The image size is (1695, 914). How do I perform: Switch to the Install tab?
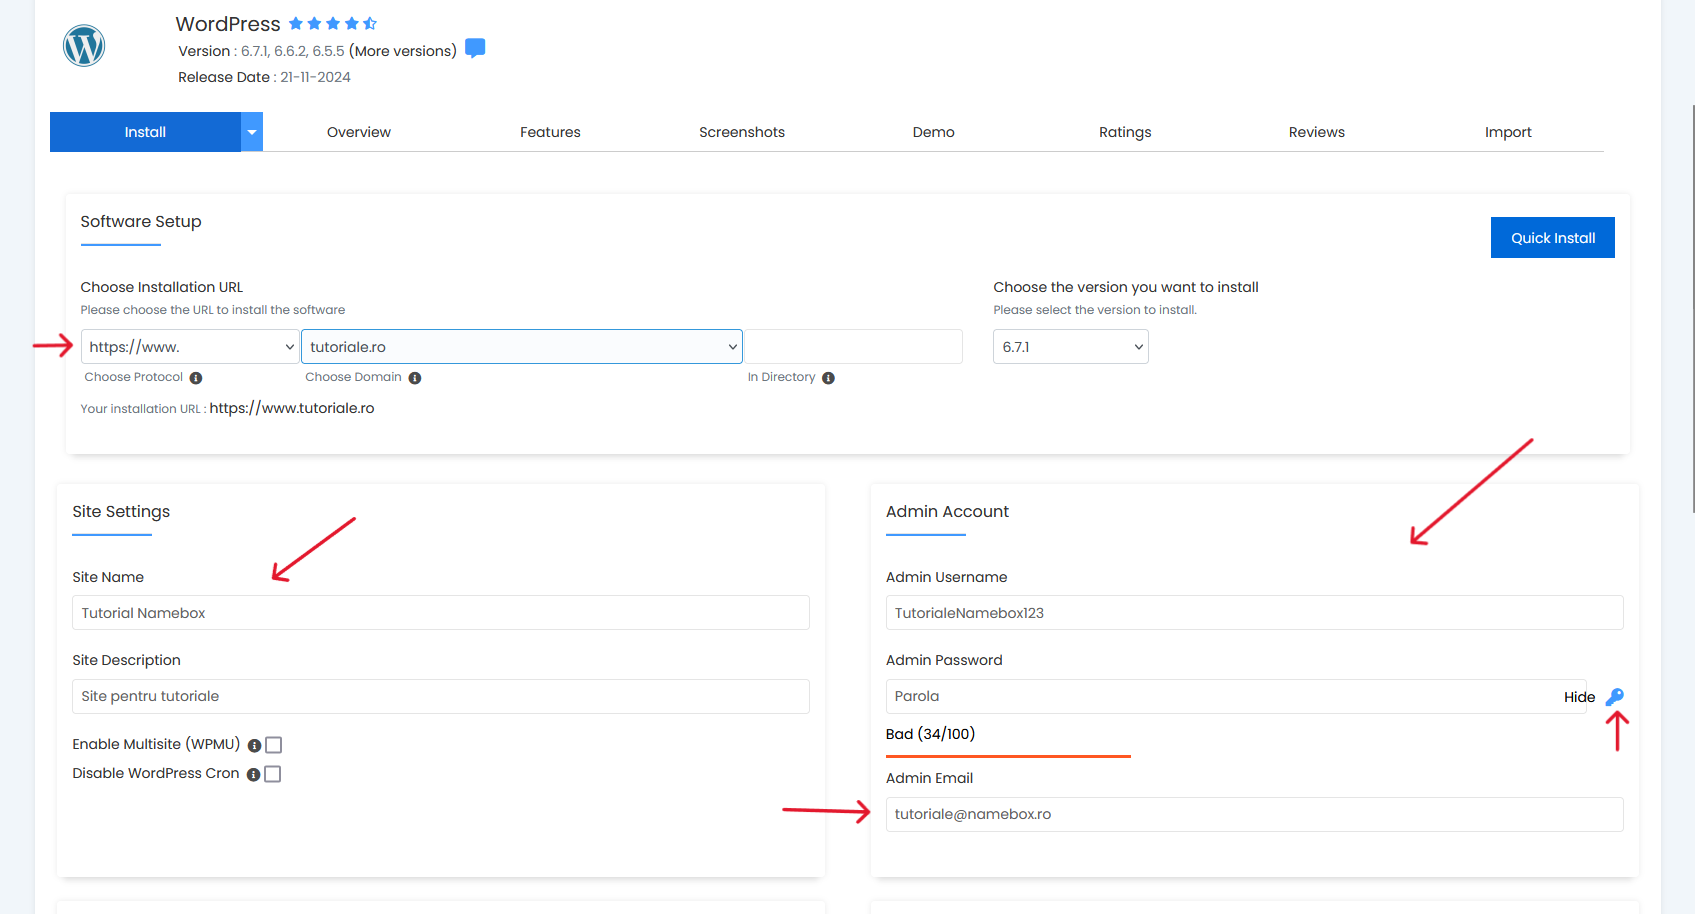145,132
